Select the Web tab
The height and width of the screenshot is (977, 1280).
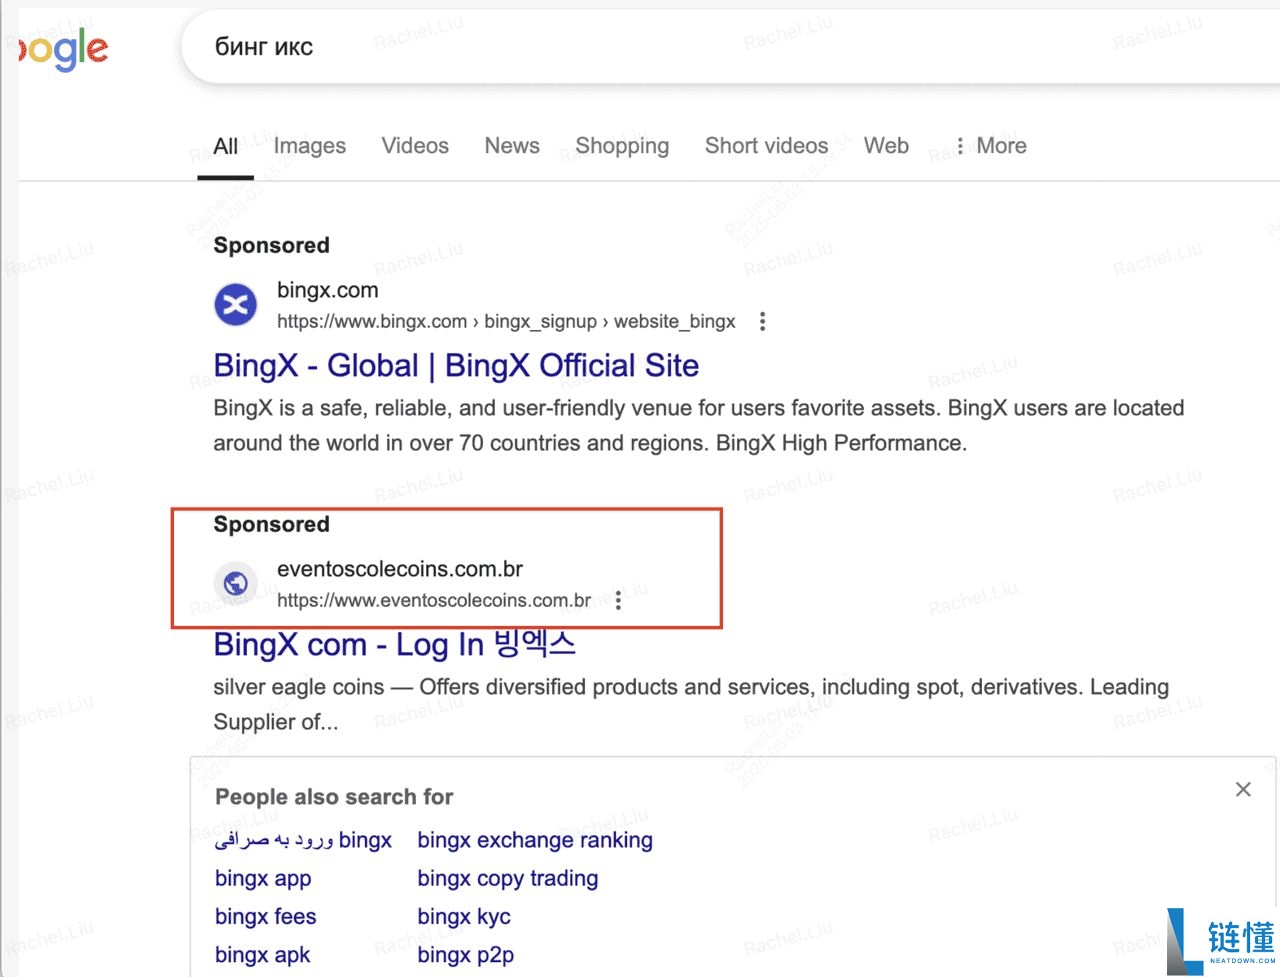click(x=886, y=146)
